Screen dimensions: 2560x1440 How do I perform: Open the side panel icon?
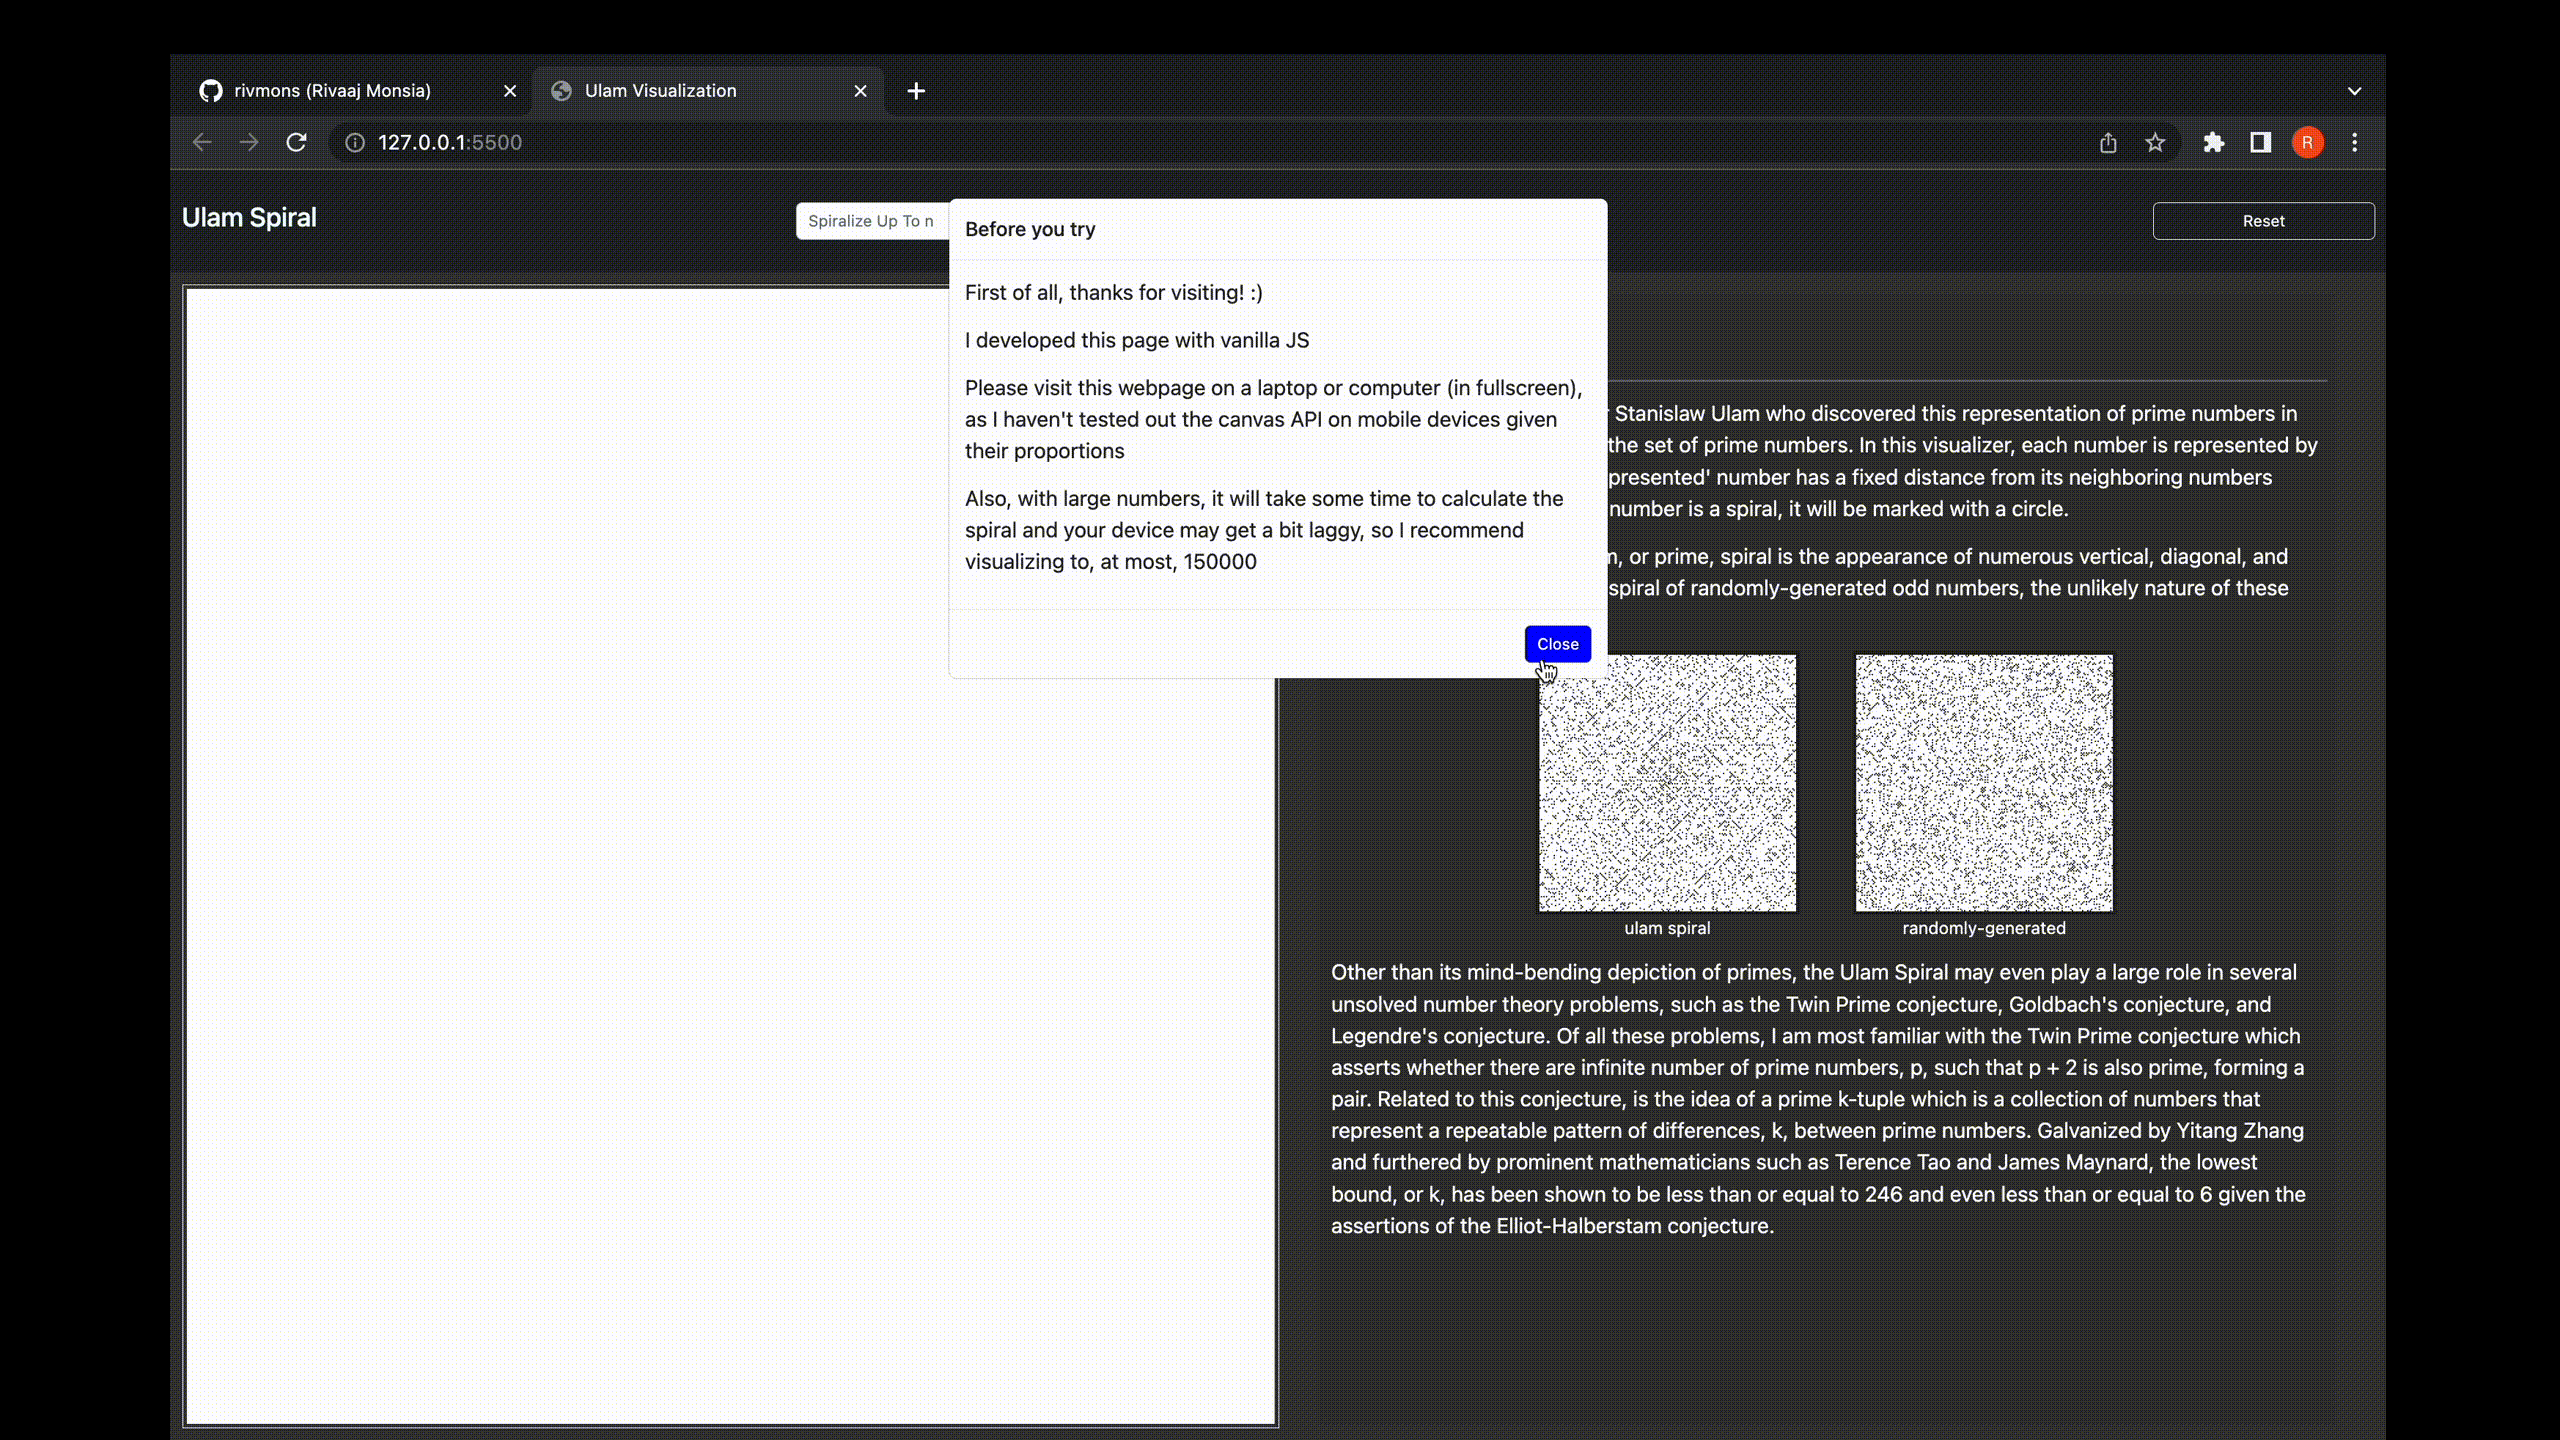[x=2259, y=142]
